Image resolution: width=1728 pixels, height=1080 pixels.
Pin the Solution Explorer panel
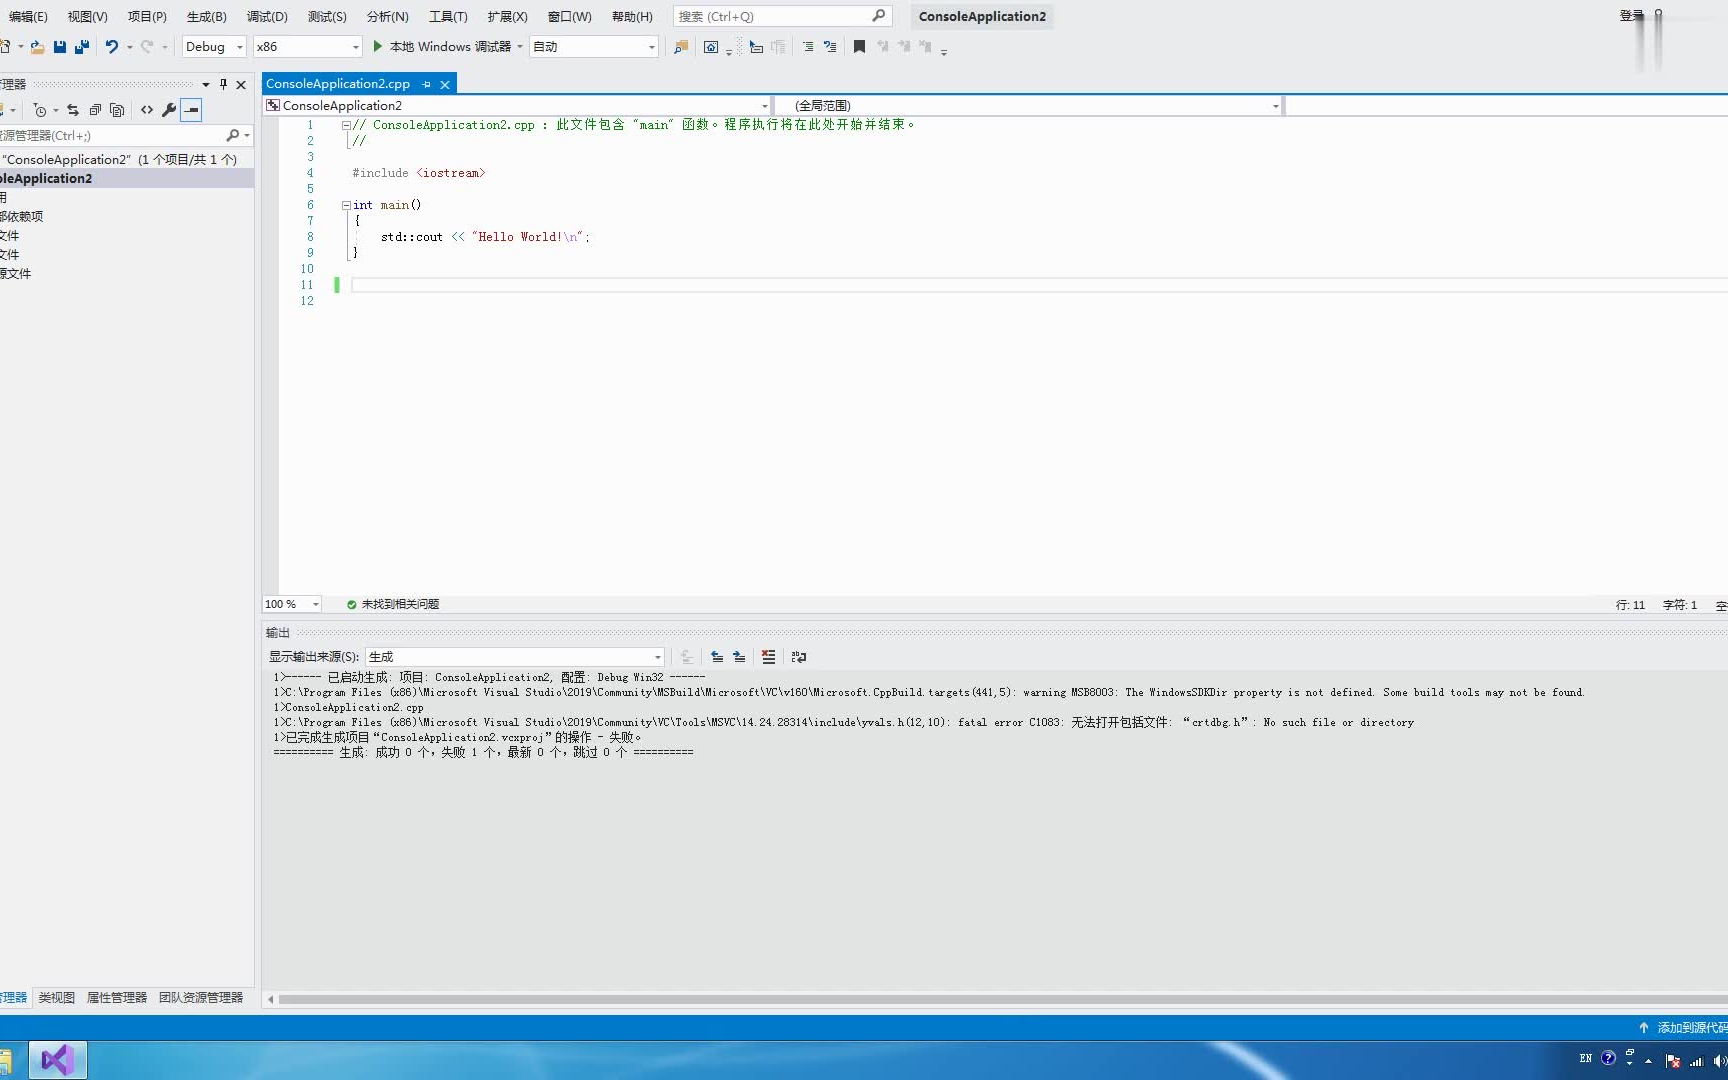tap(224, 84)
